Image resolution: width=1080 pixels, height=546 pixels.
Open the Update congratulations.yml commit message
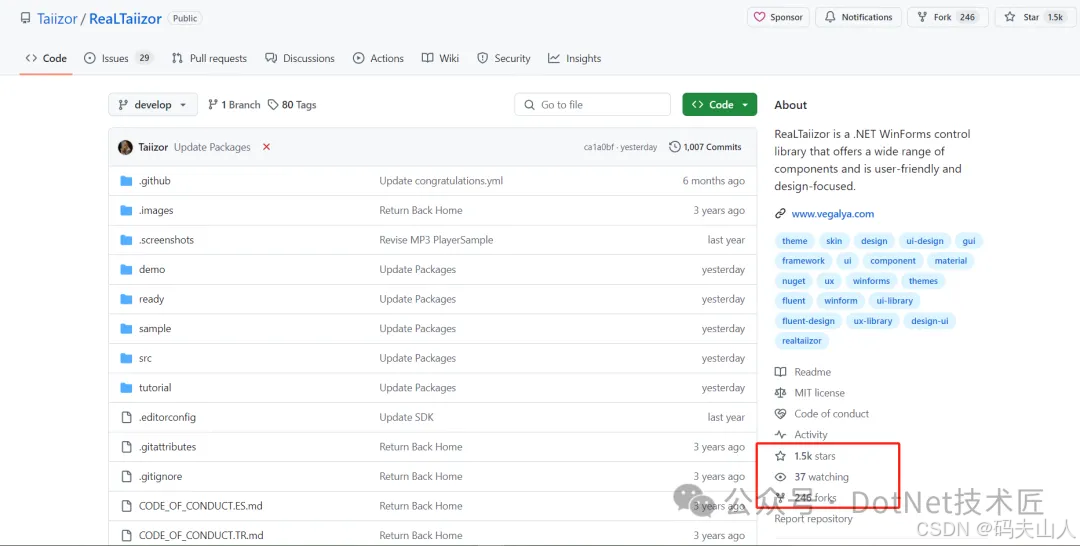[x=441, y=181]
